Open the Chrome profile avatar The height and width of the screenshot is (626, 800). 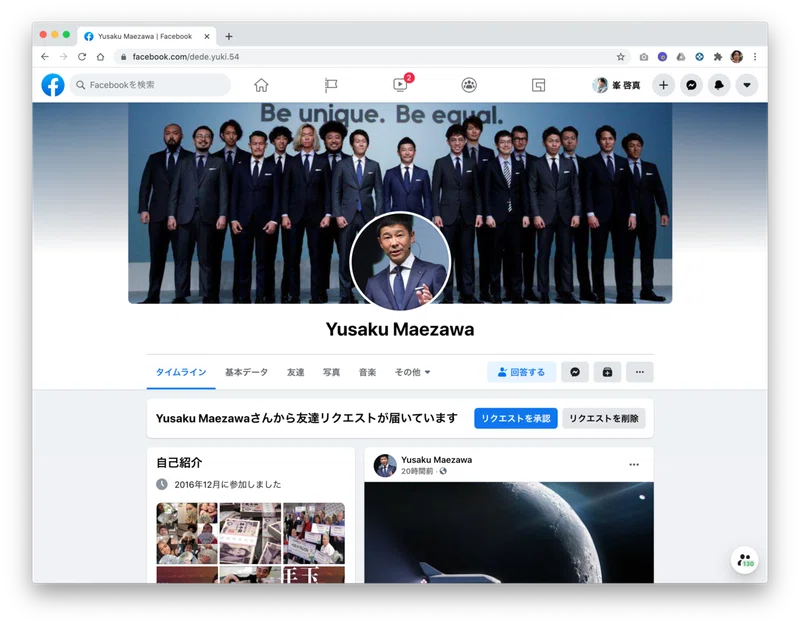(736, 57)
